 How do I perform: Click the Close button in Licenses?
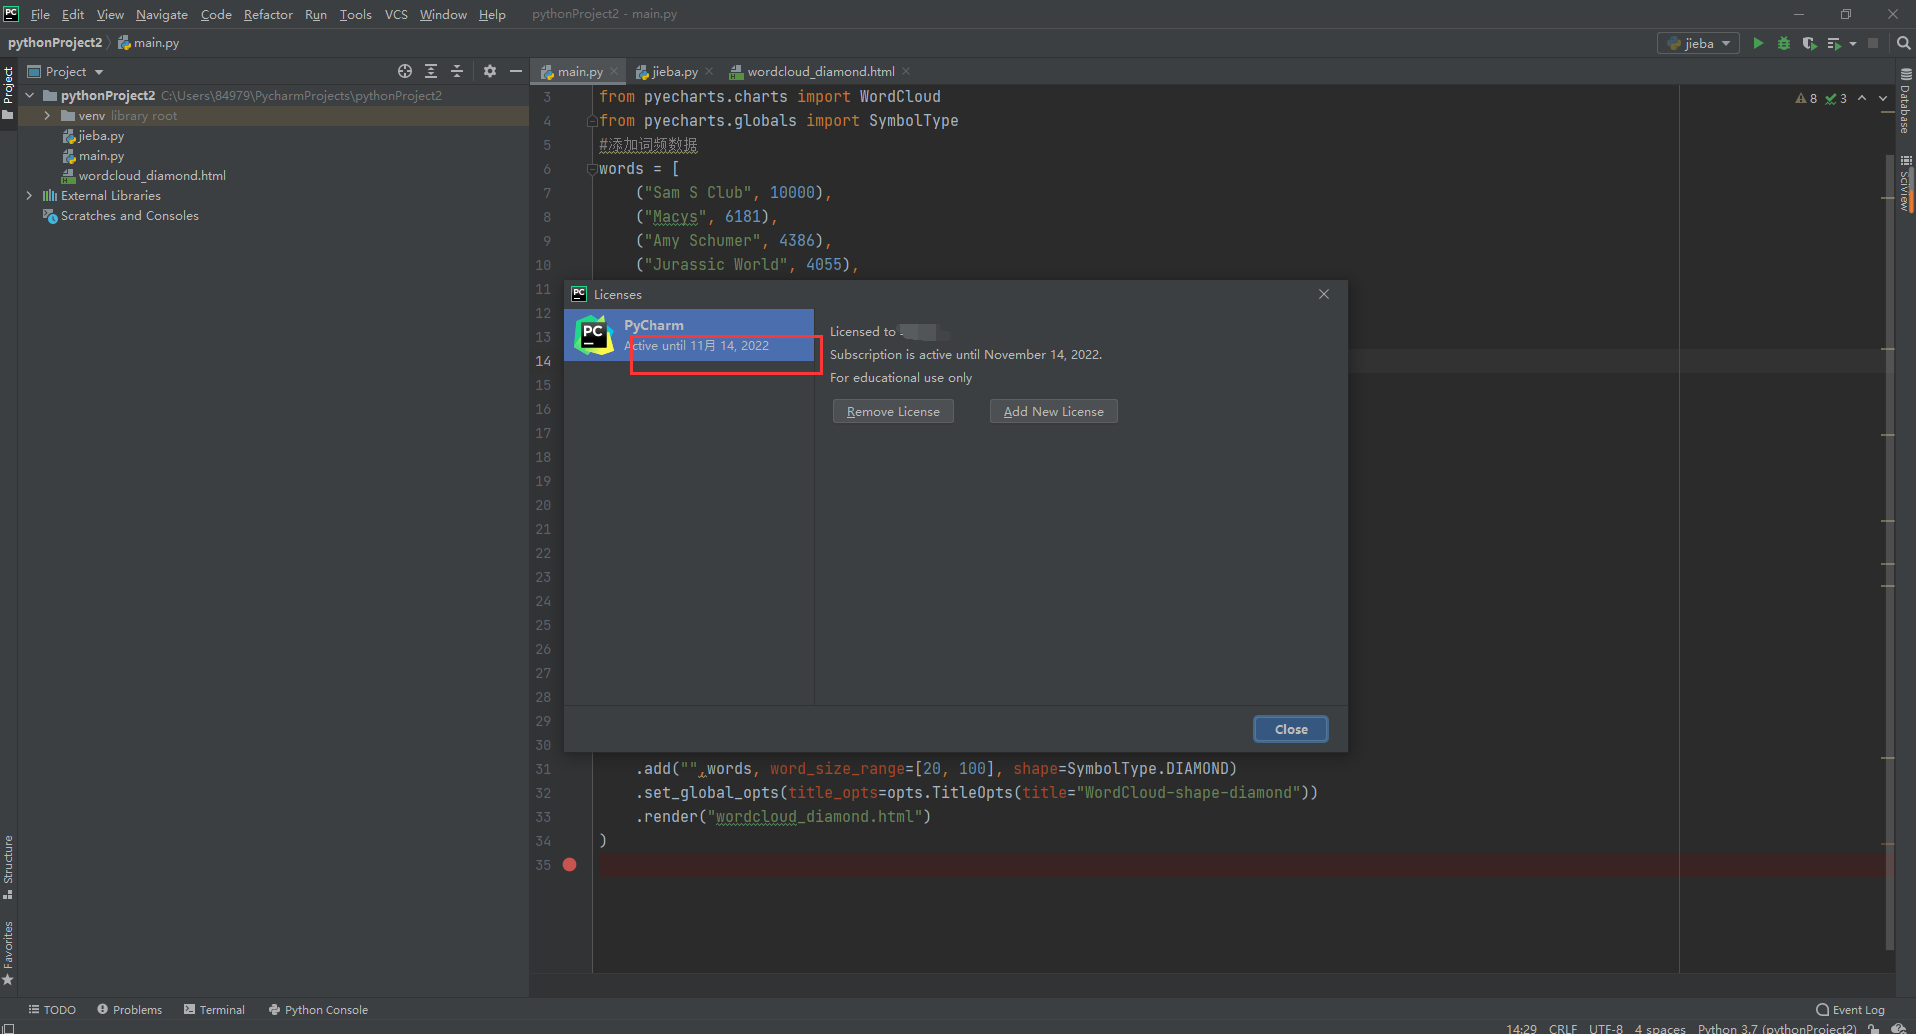1290,729
